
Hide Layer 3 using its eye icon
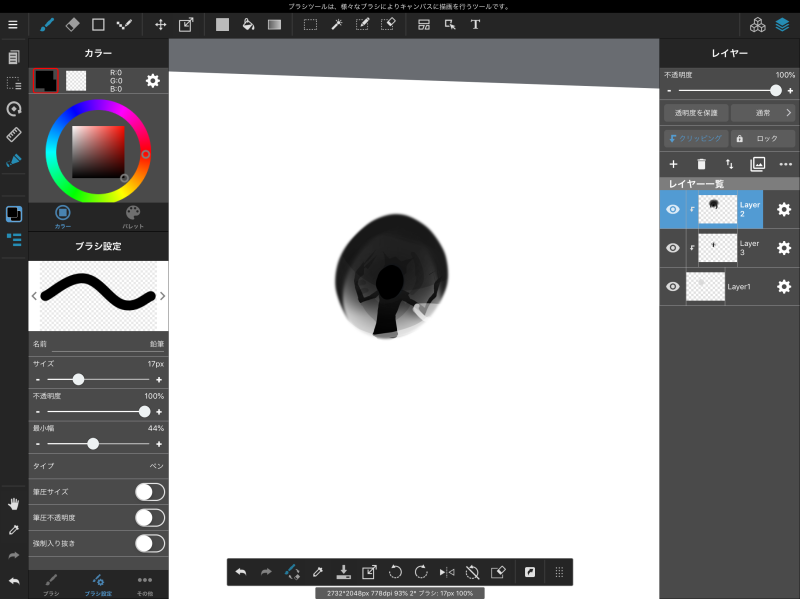point(673,248)
